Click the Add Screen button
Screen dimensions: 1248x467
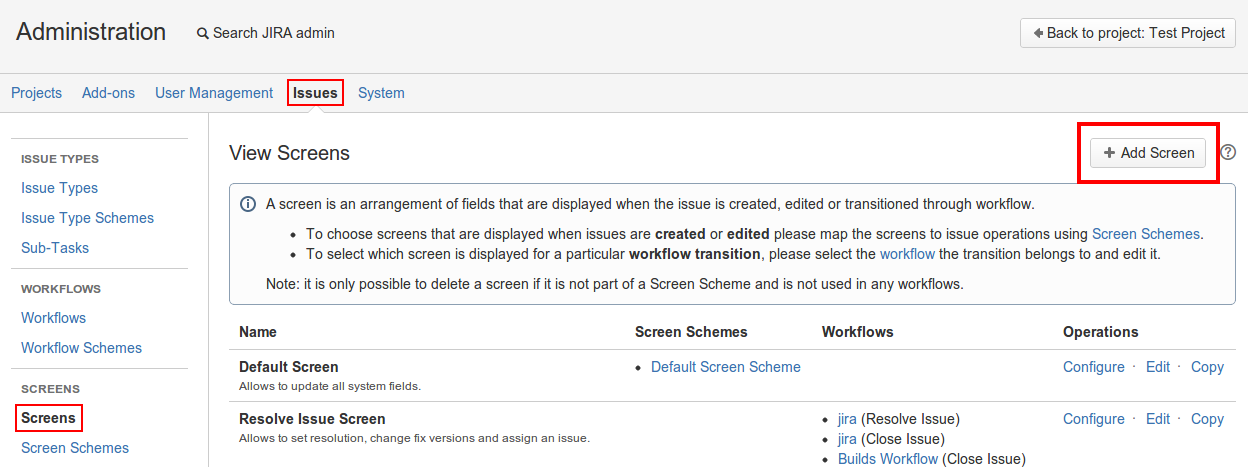[x=1148, y=153]
